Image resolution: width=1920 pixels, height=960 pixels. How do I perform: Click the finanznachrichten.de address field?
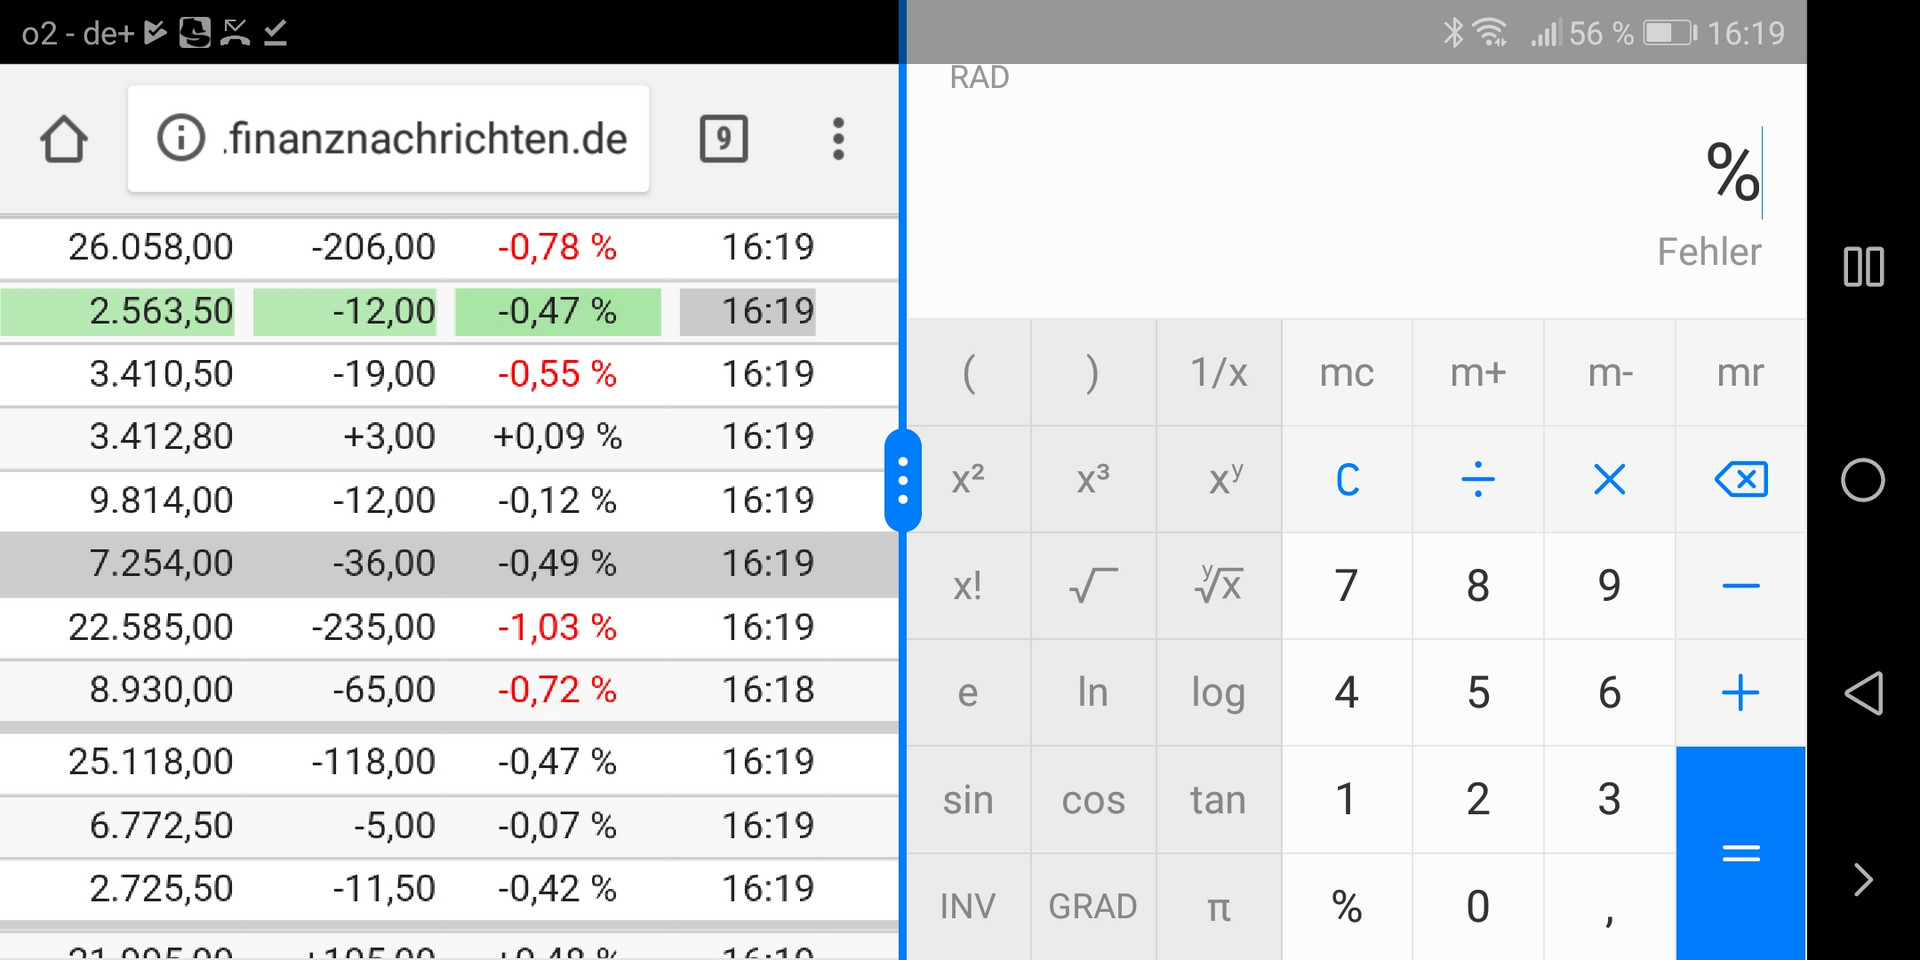tap(427, 139)
